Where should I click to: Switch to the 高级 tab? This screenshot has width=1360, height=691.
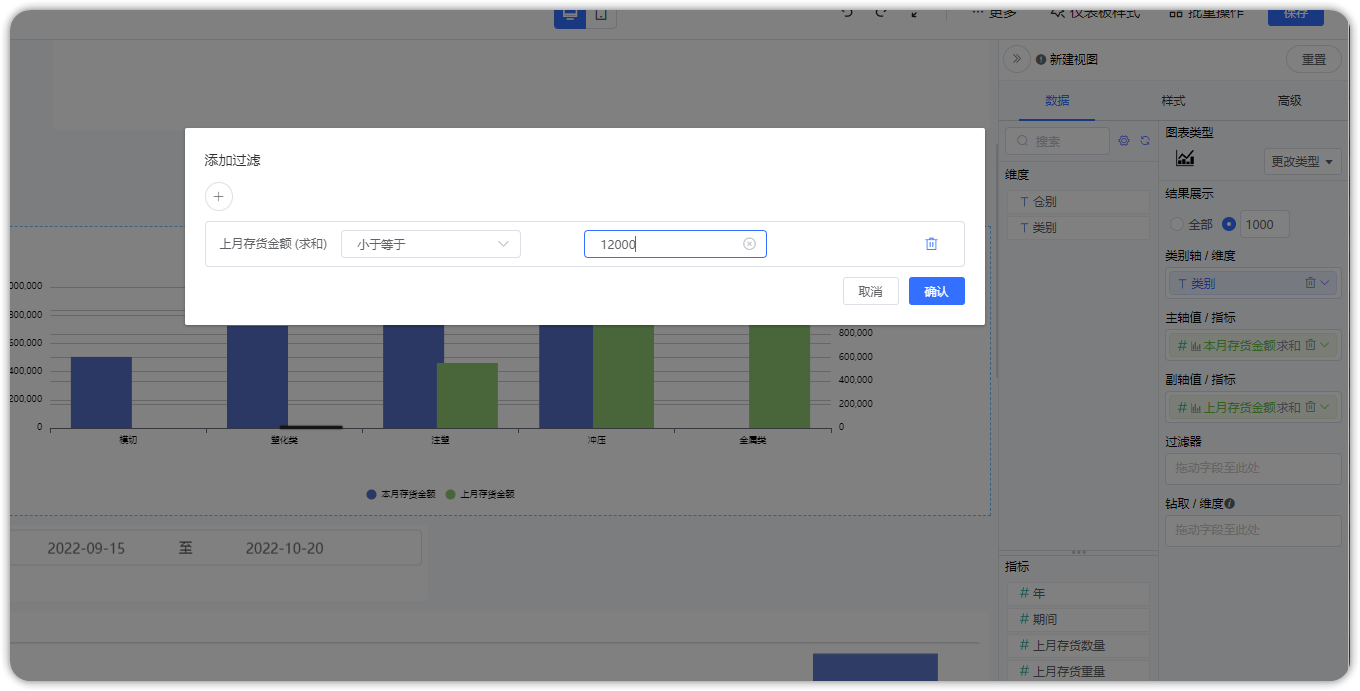click(x=1289, y=101)
